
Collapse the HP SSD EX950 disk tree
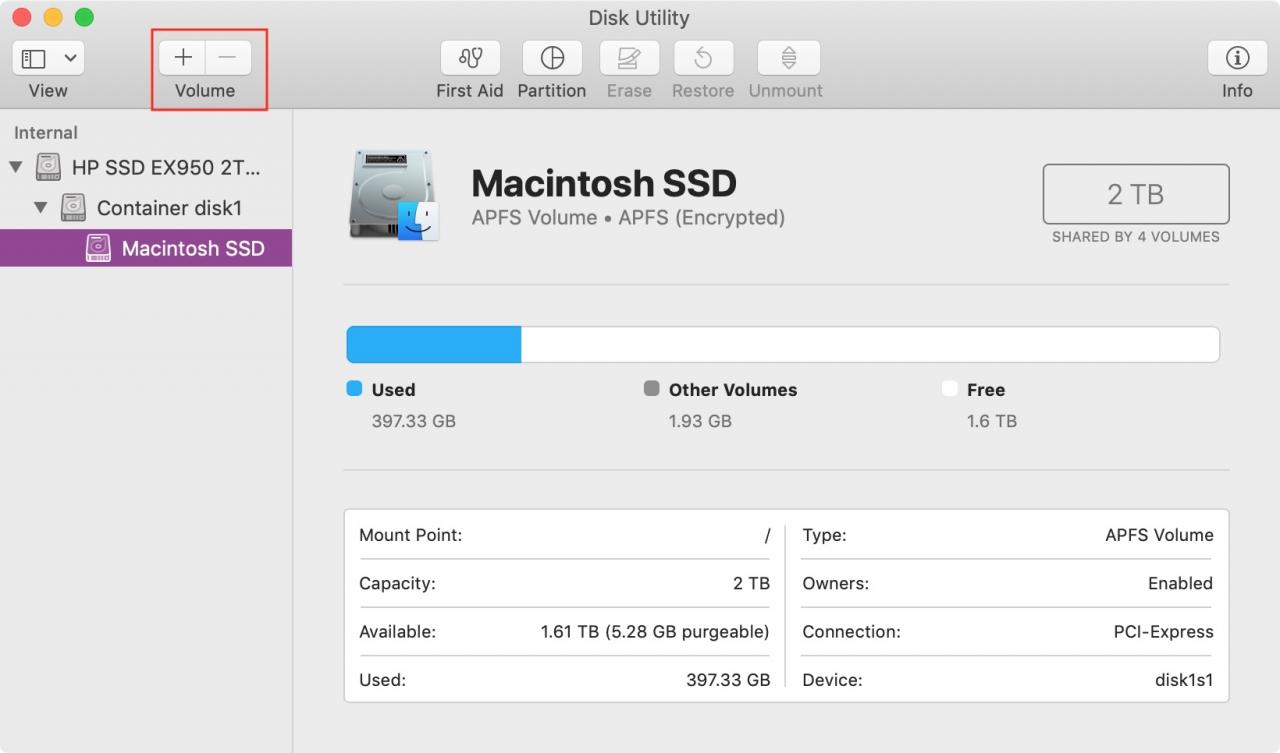pos(16,166)
